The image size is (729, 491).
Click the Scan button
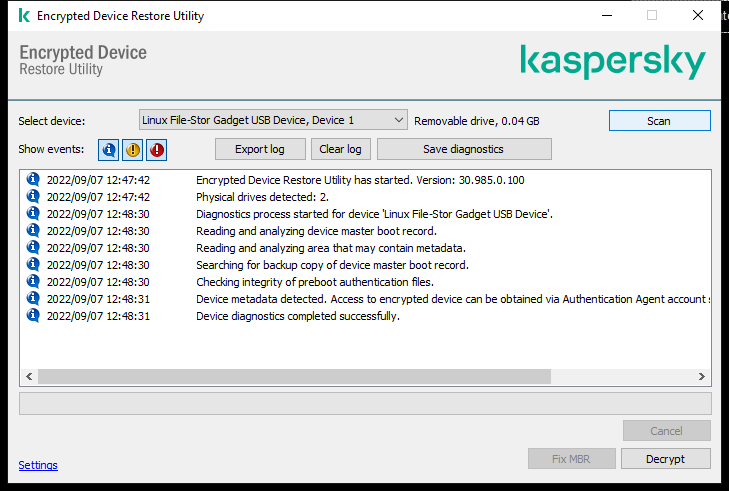(x=659, y=120)
